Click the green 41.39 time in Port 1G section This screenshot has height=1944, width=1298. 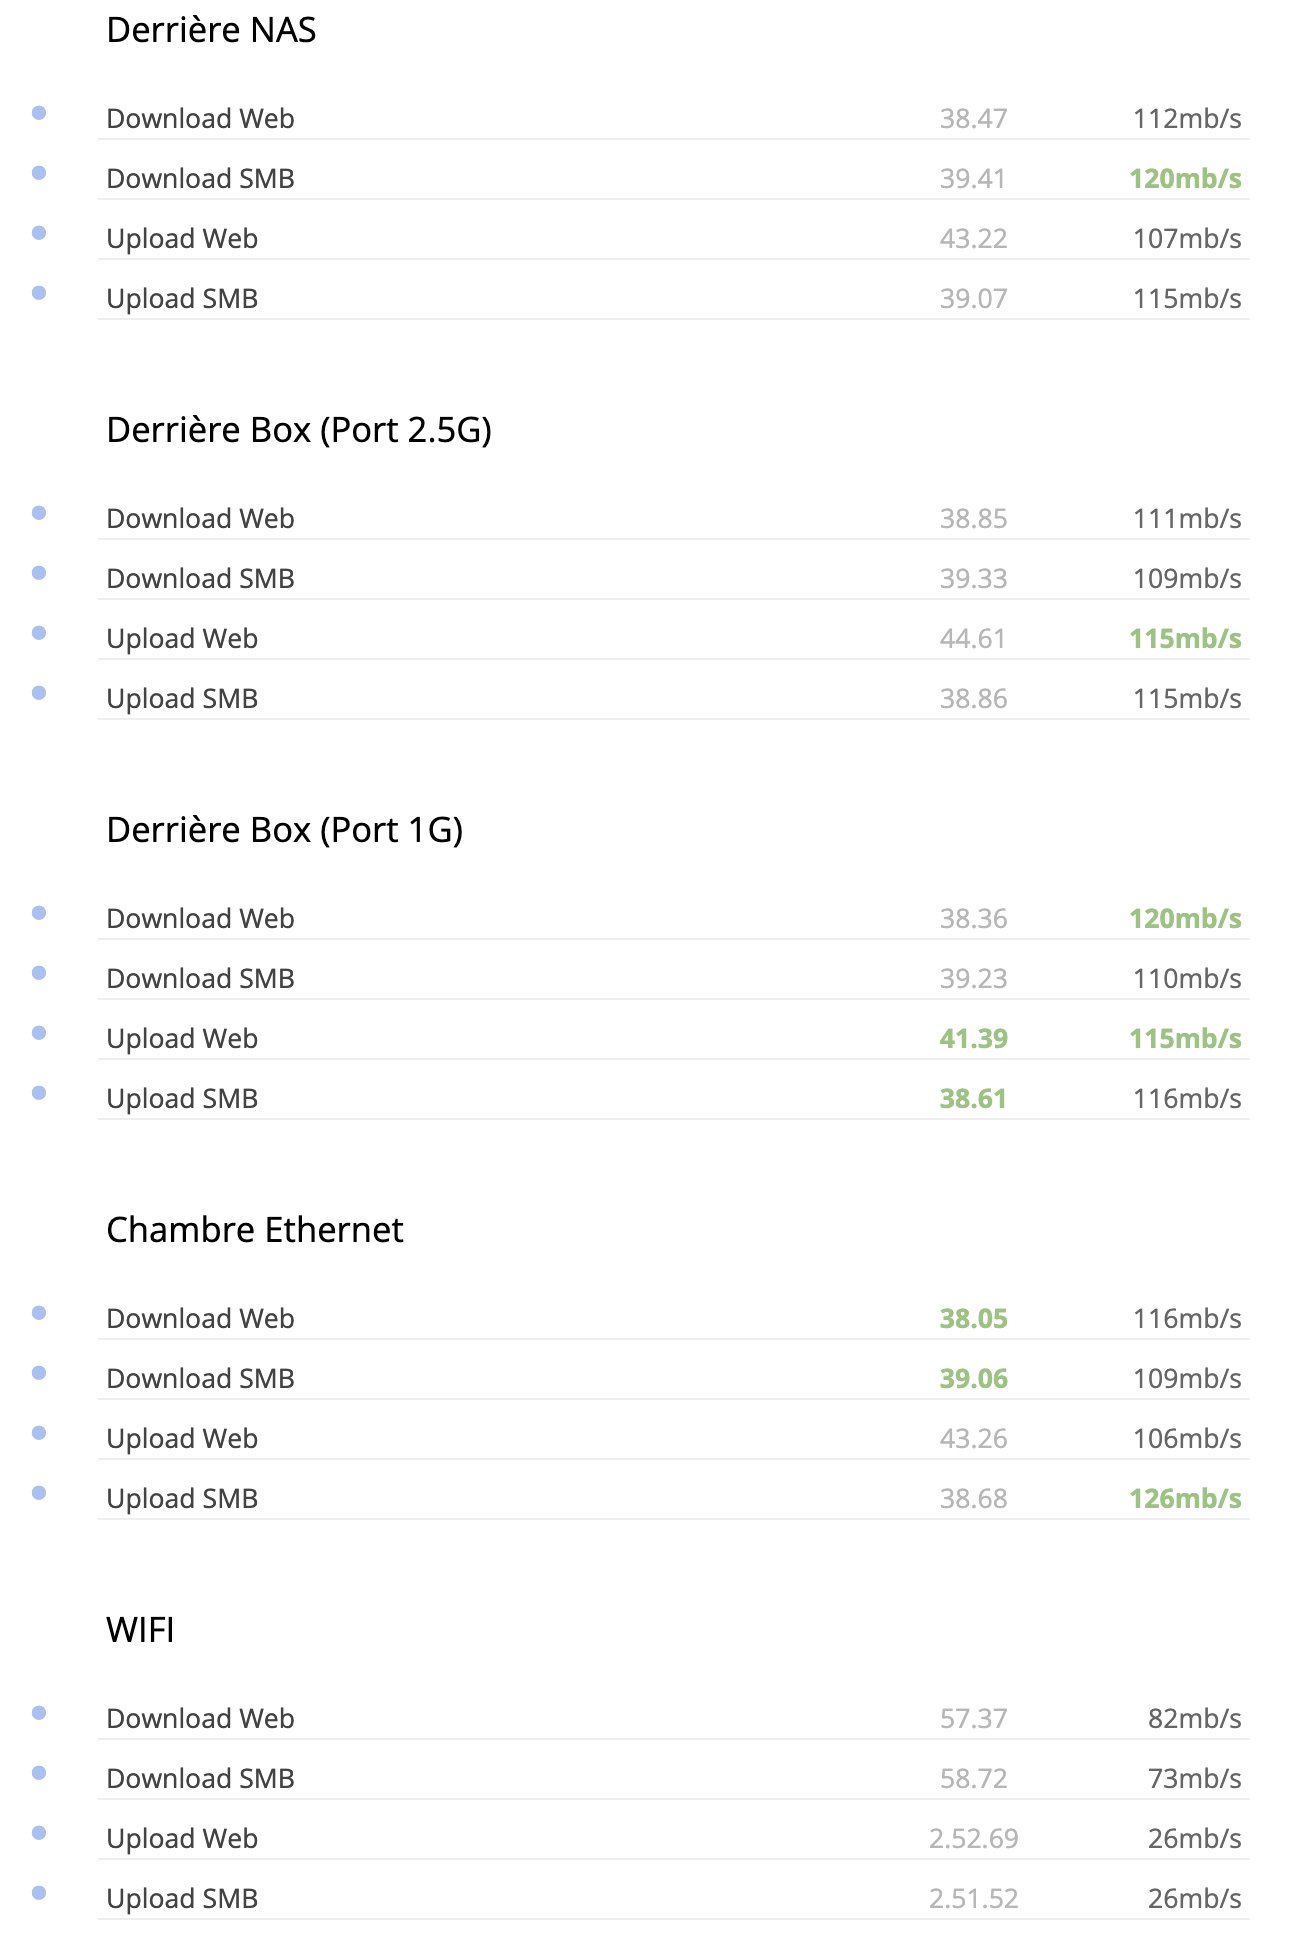[973, 1039]
